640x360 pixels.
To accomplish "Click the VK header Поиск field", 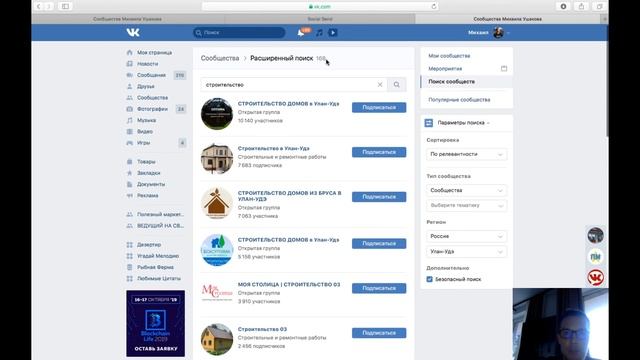I will (239, 32).
